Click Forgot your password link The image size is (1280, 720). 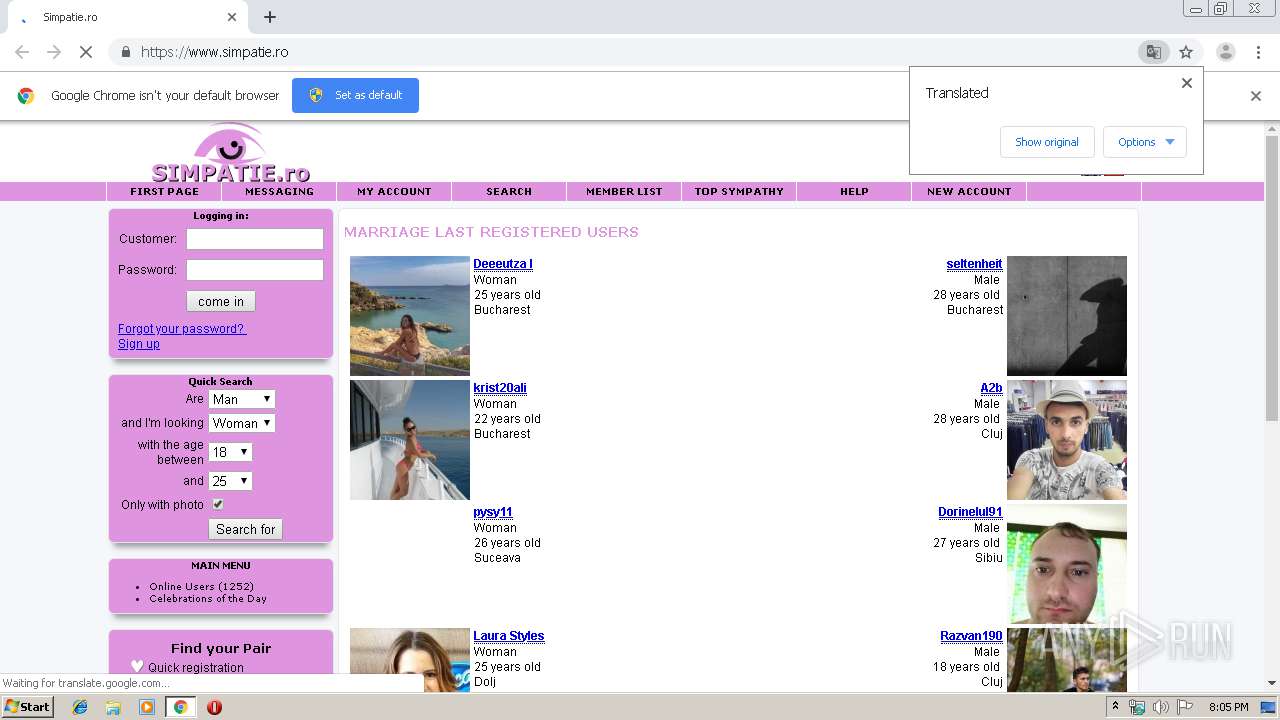point(182,329)
